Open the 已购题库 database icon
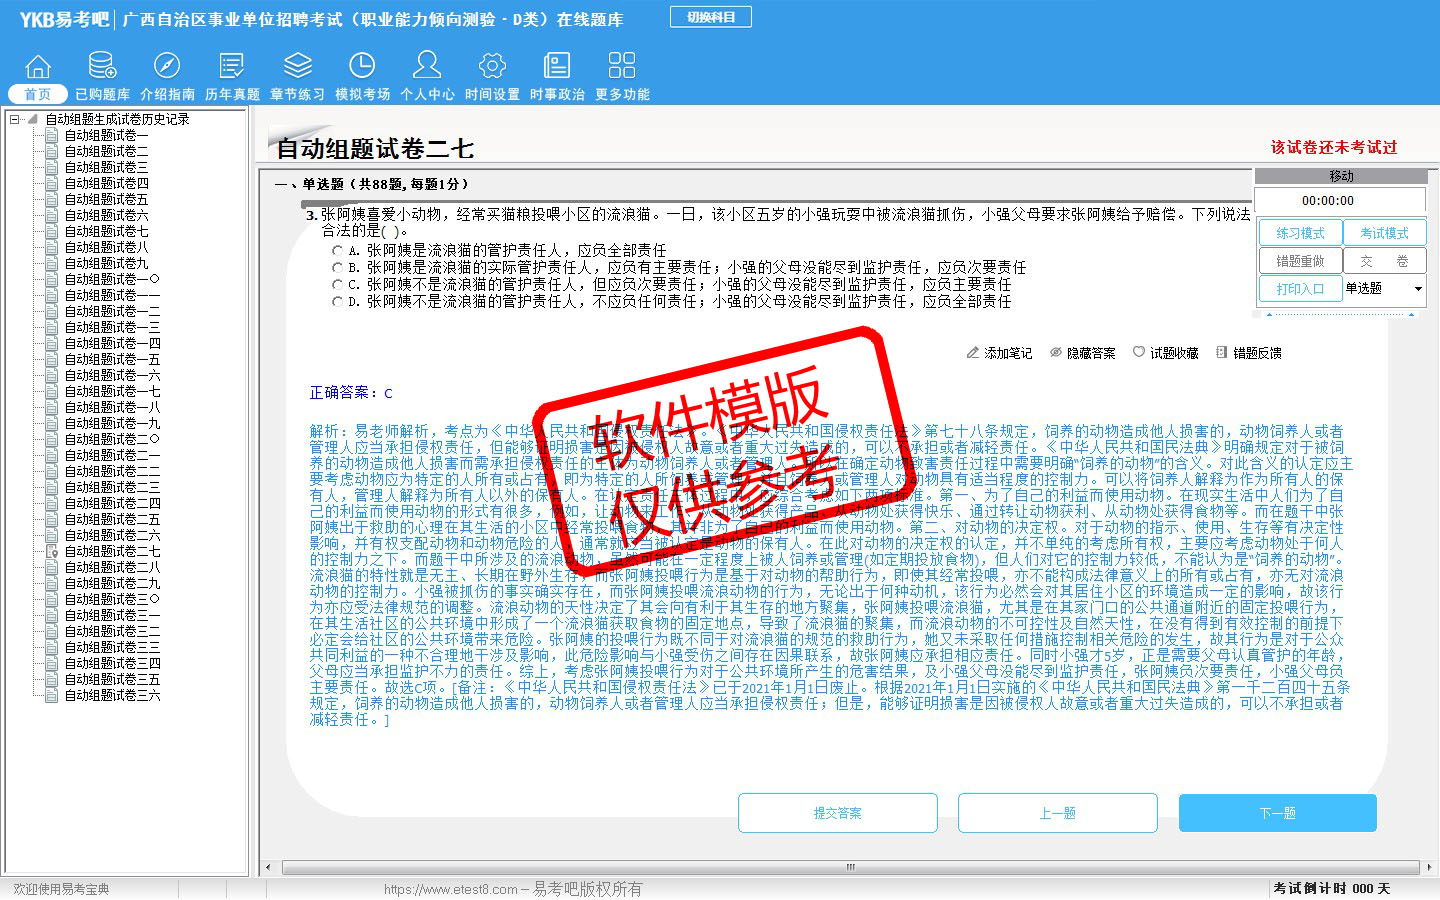Screen dimensions: 1440x900 [102, 67]
